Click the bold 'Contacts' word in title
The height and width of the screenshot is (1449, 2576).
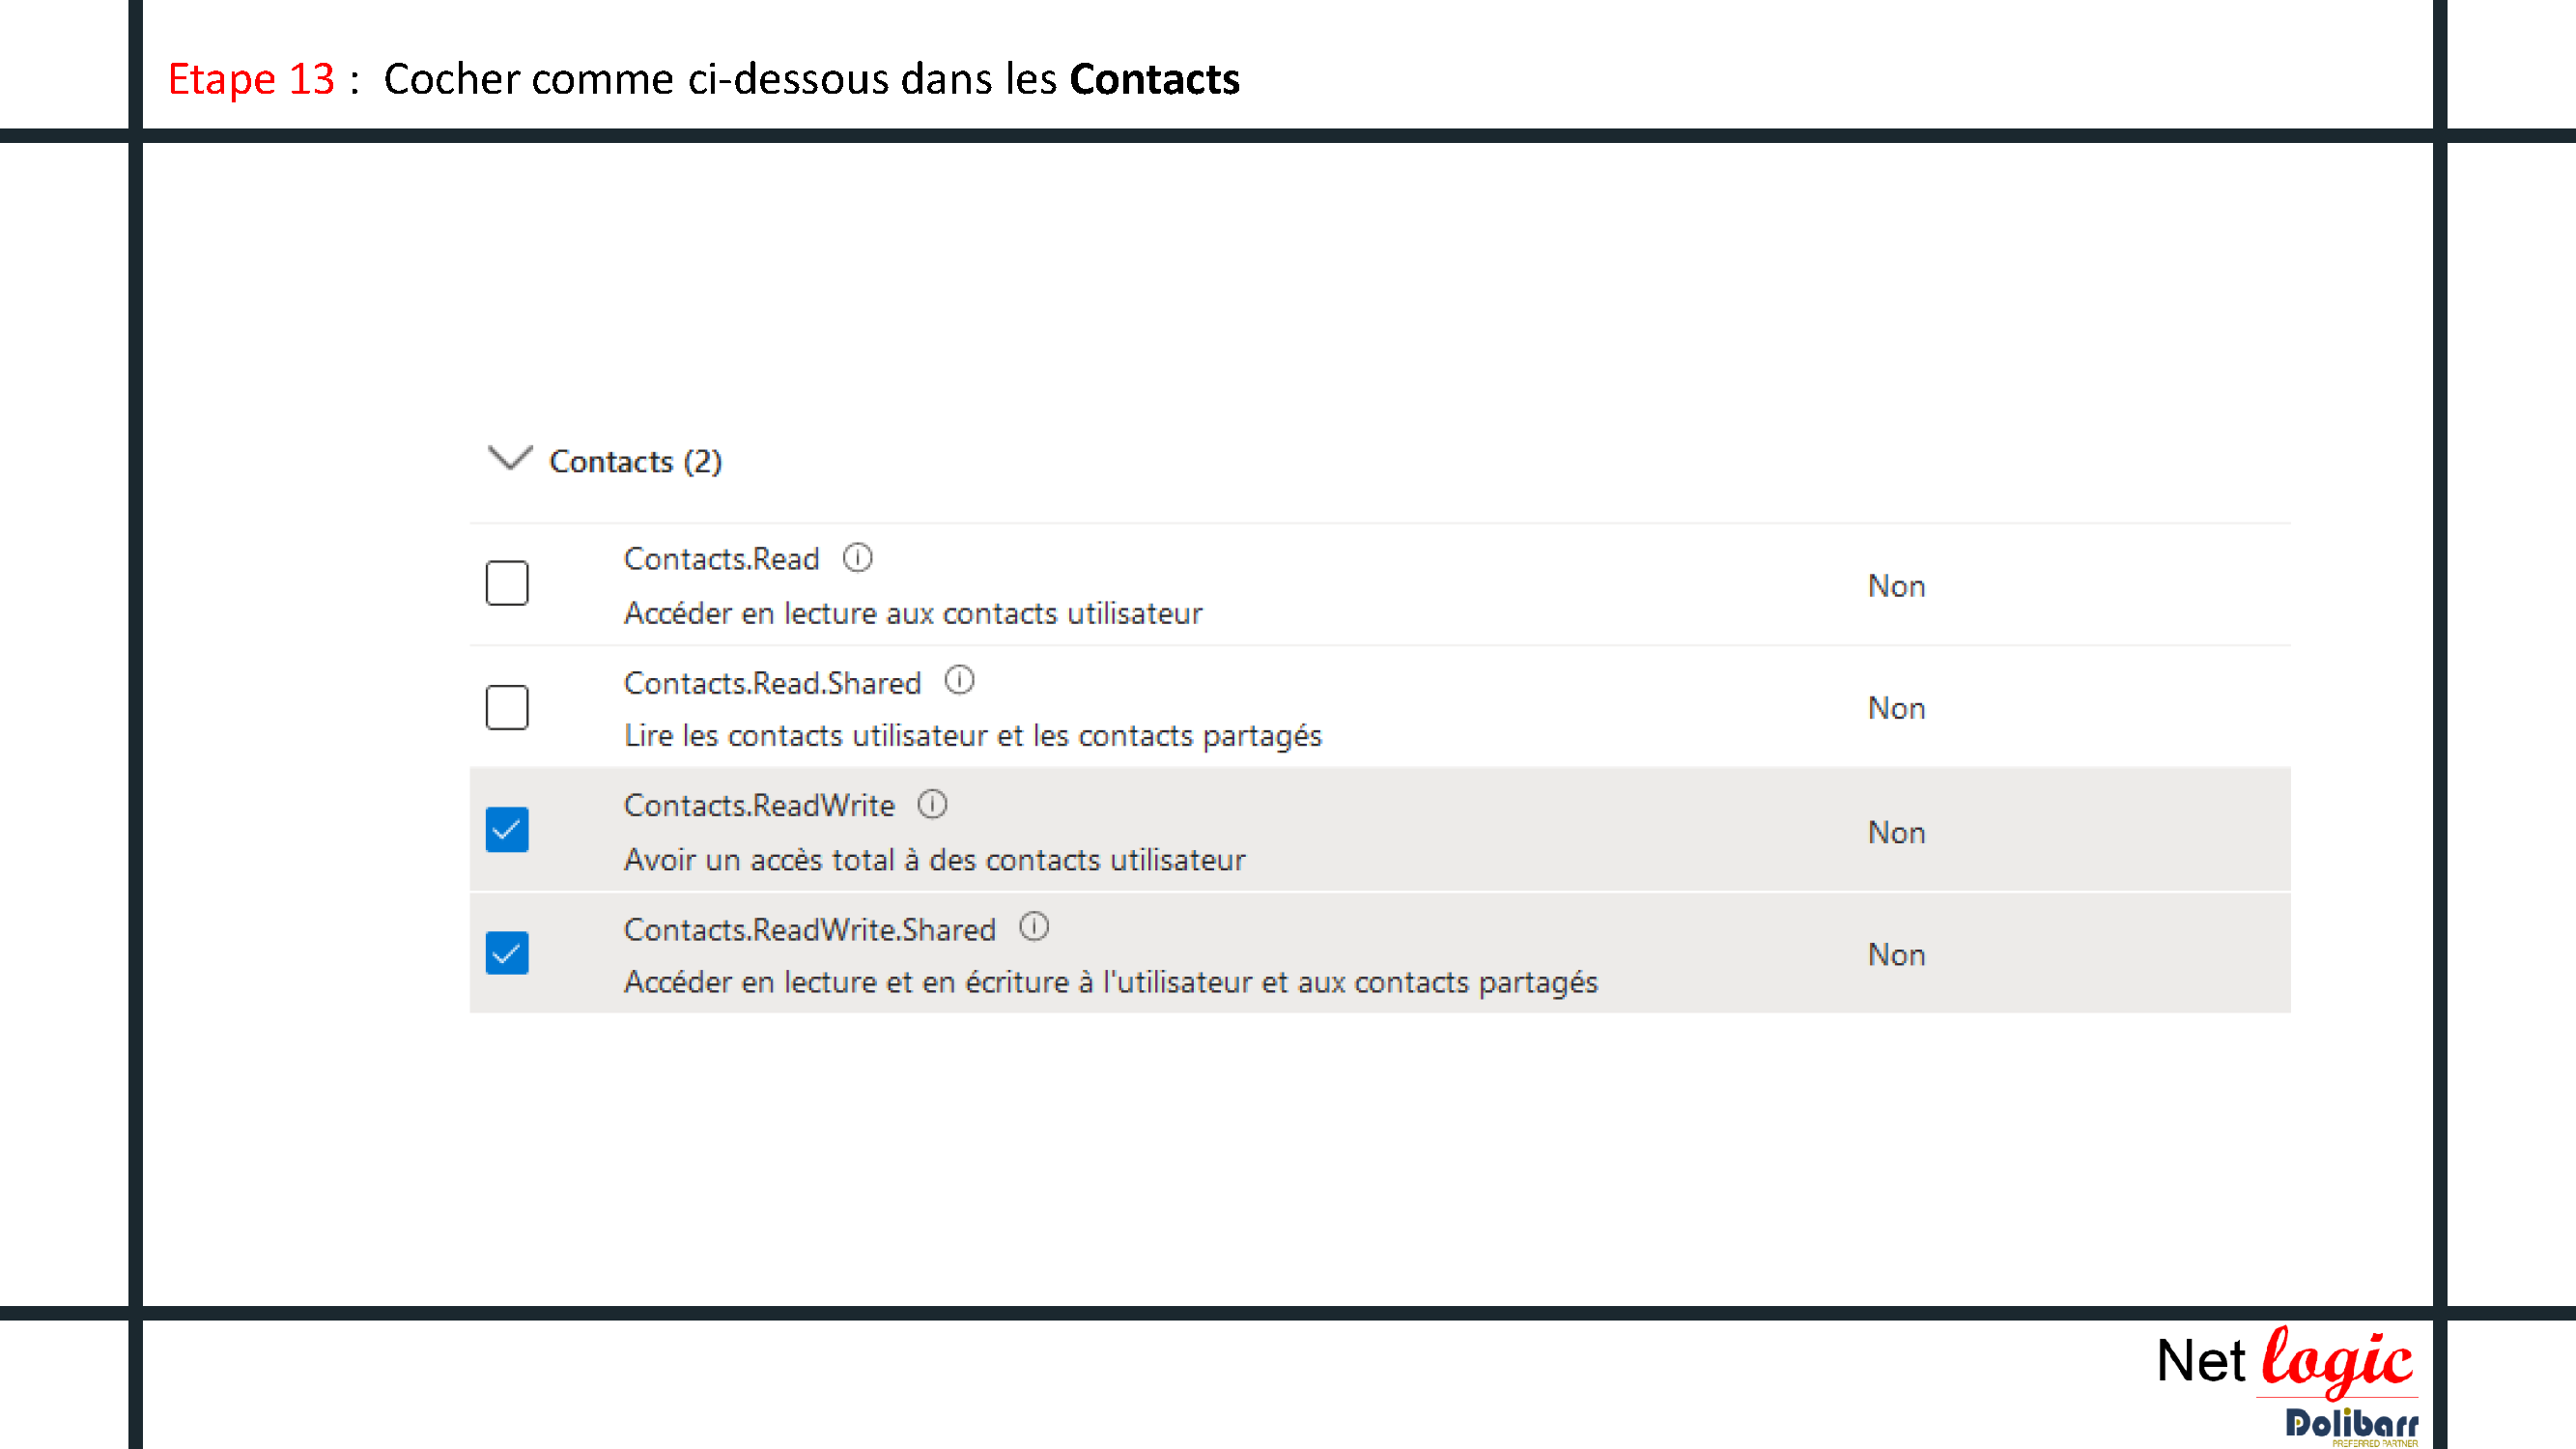click(1154, 79)
